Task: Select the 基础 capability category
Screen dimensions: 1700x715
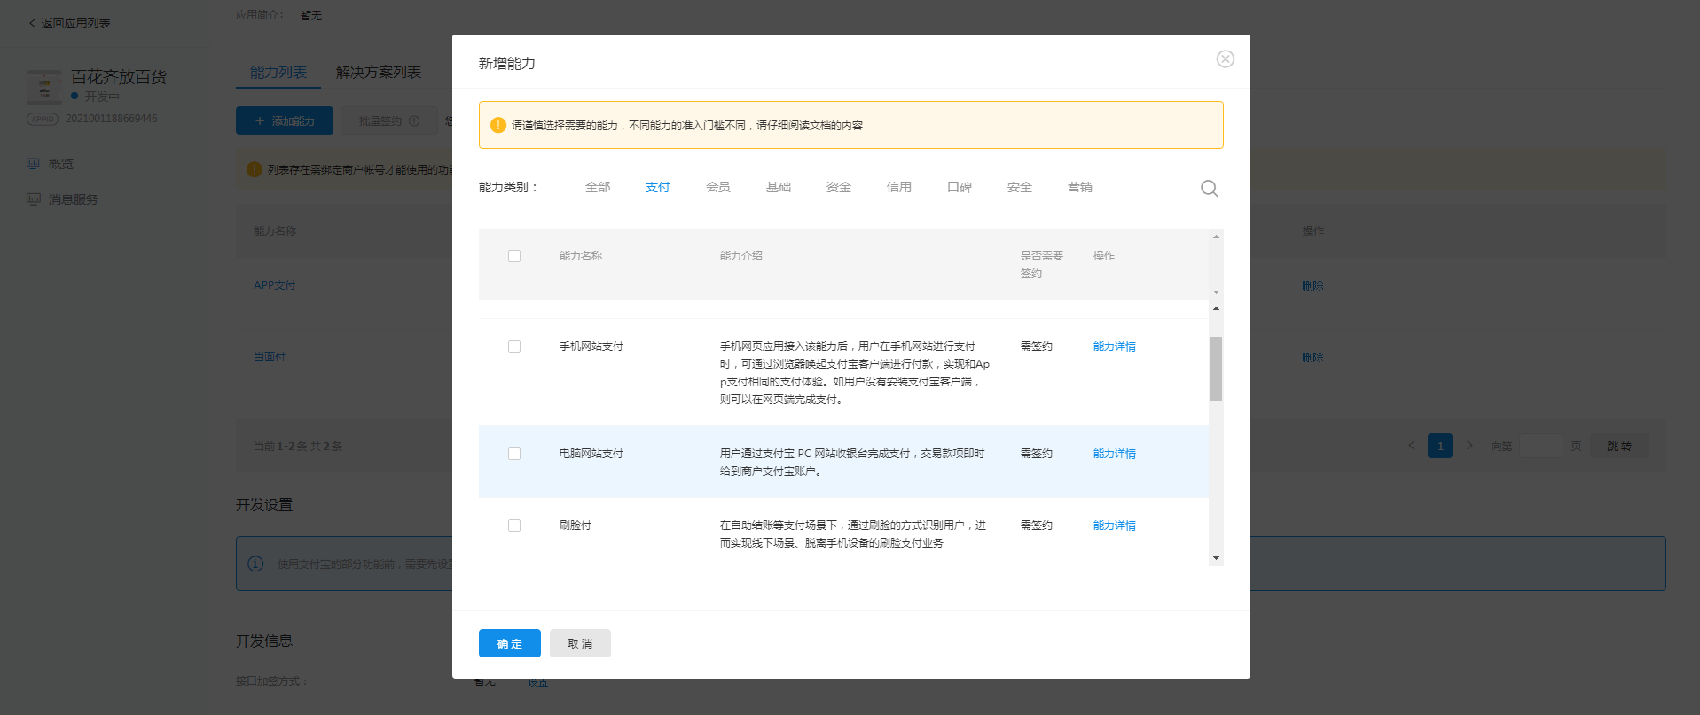Action: pyautogui.click(x=778, y=188)
